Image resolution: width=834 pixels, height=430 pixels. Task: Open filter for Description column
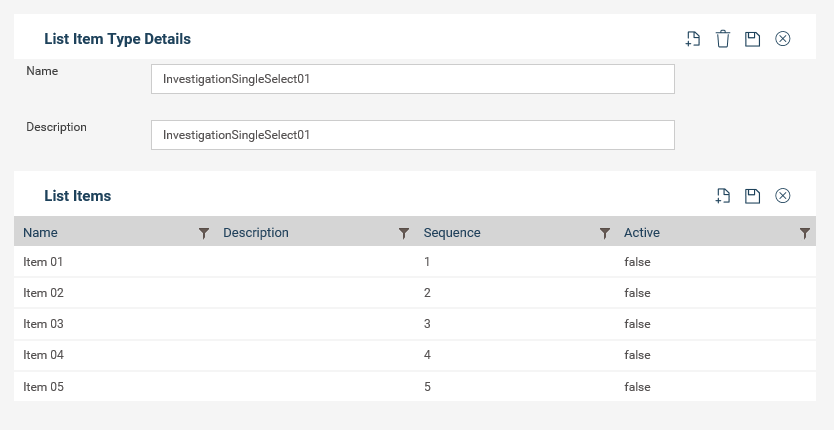click(x=404, y=233)
